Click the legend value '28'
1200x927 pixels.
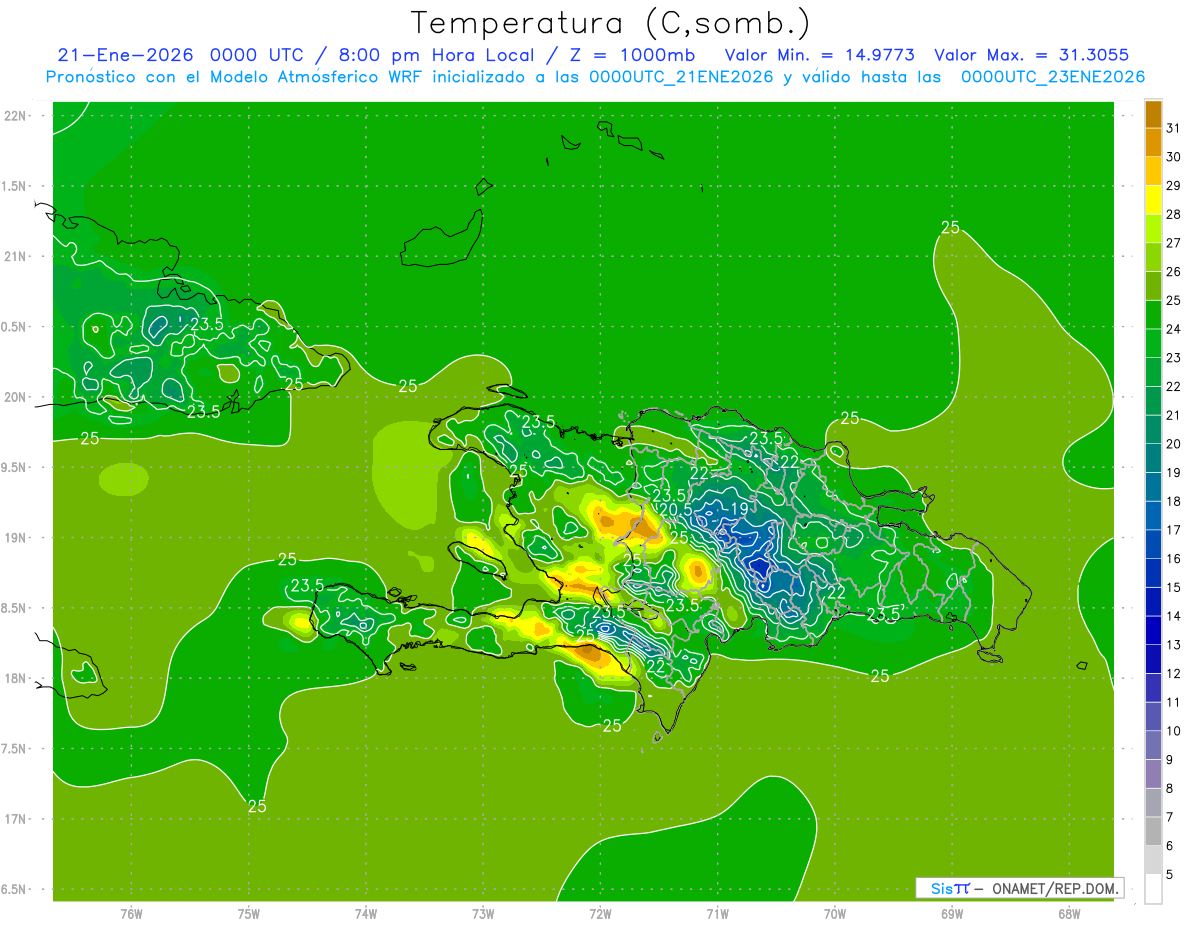(x=1173, y=214)
